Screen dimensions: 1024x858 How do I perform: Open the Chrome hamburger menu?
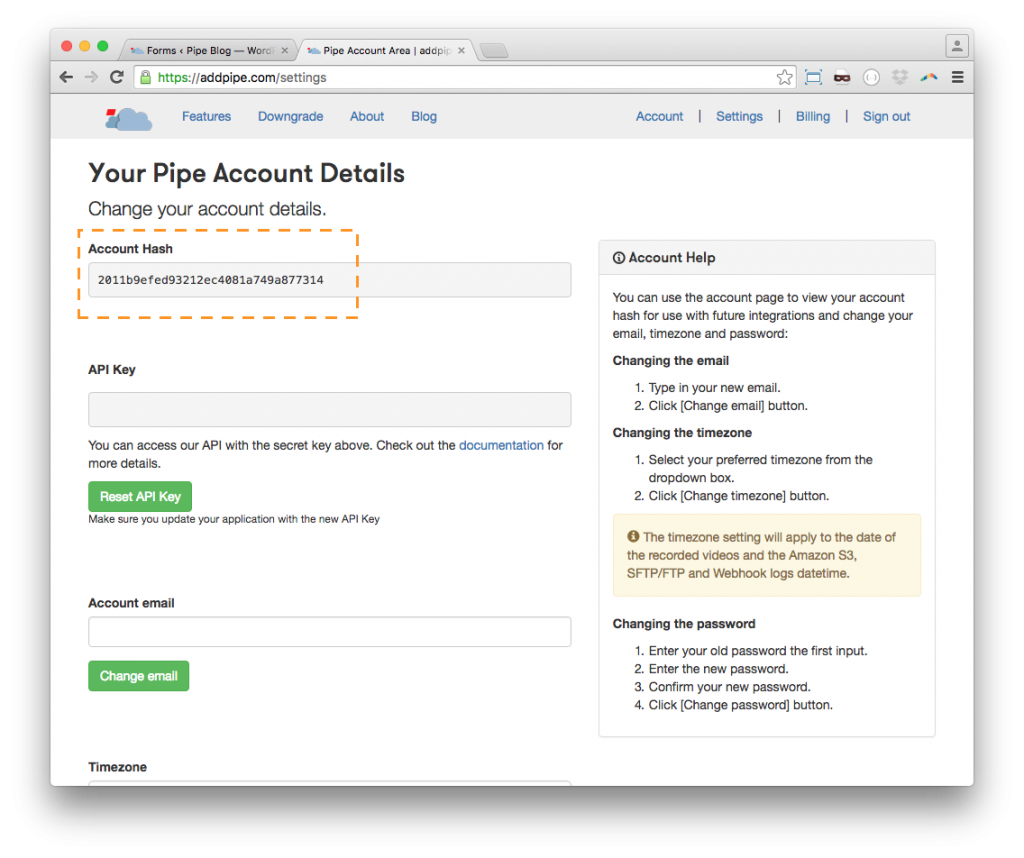(x=958, y=77)
